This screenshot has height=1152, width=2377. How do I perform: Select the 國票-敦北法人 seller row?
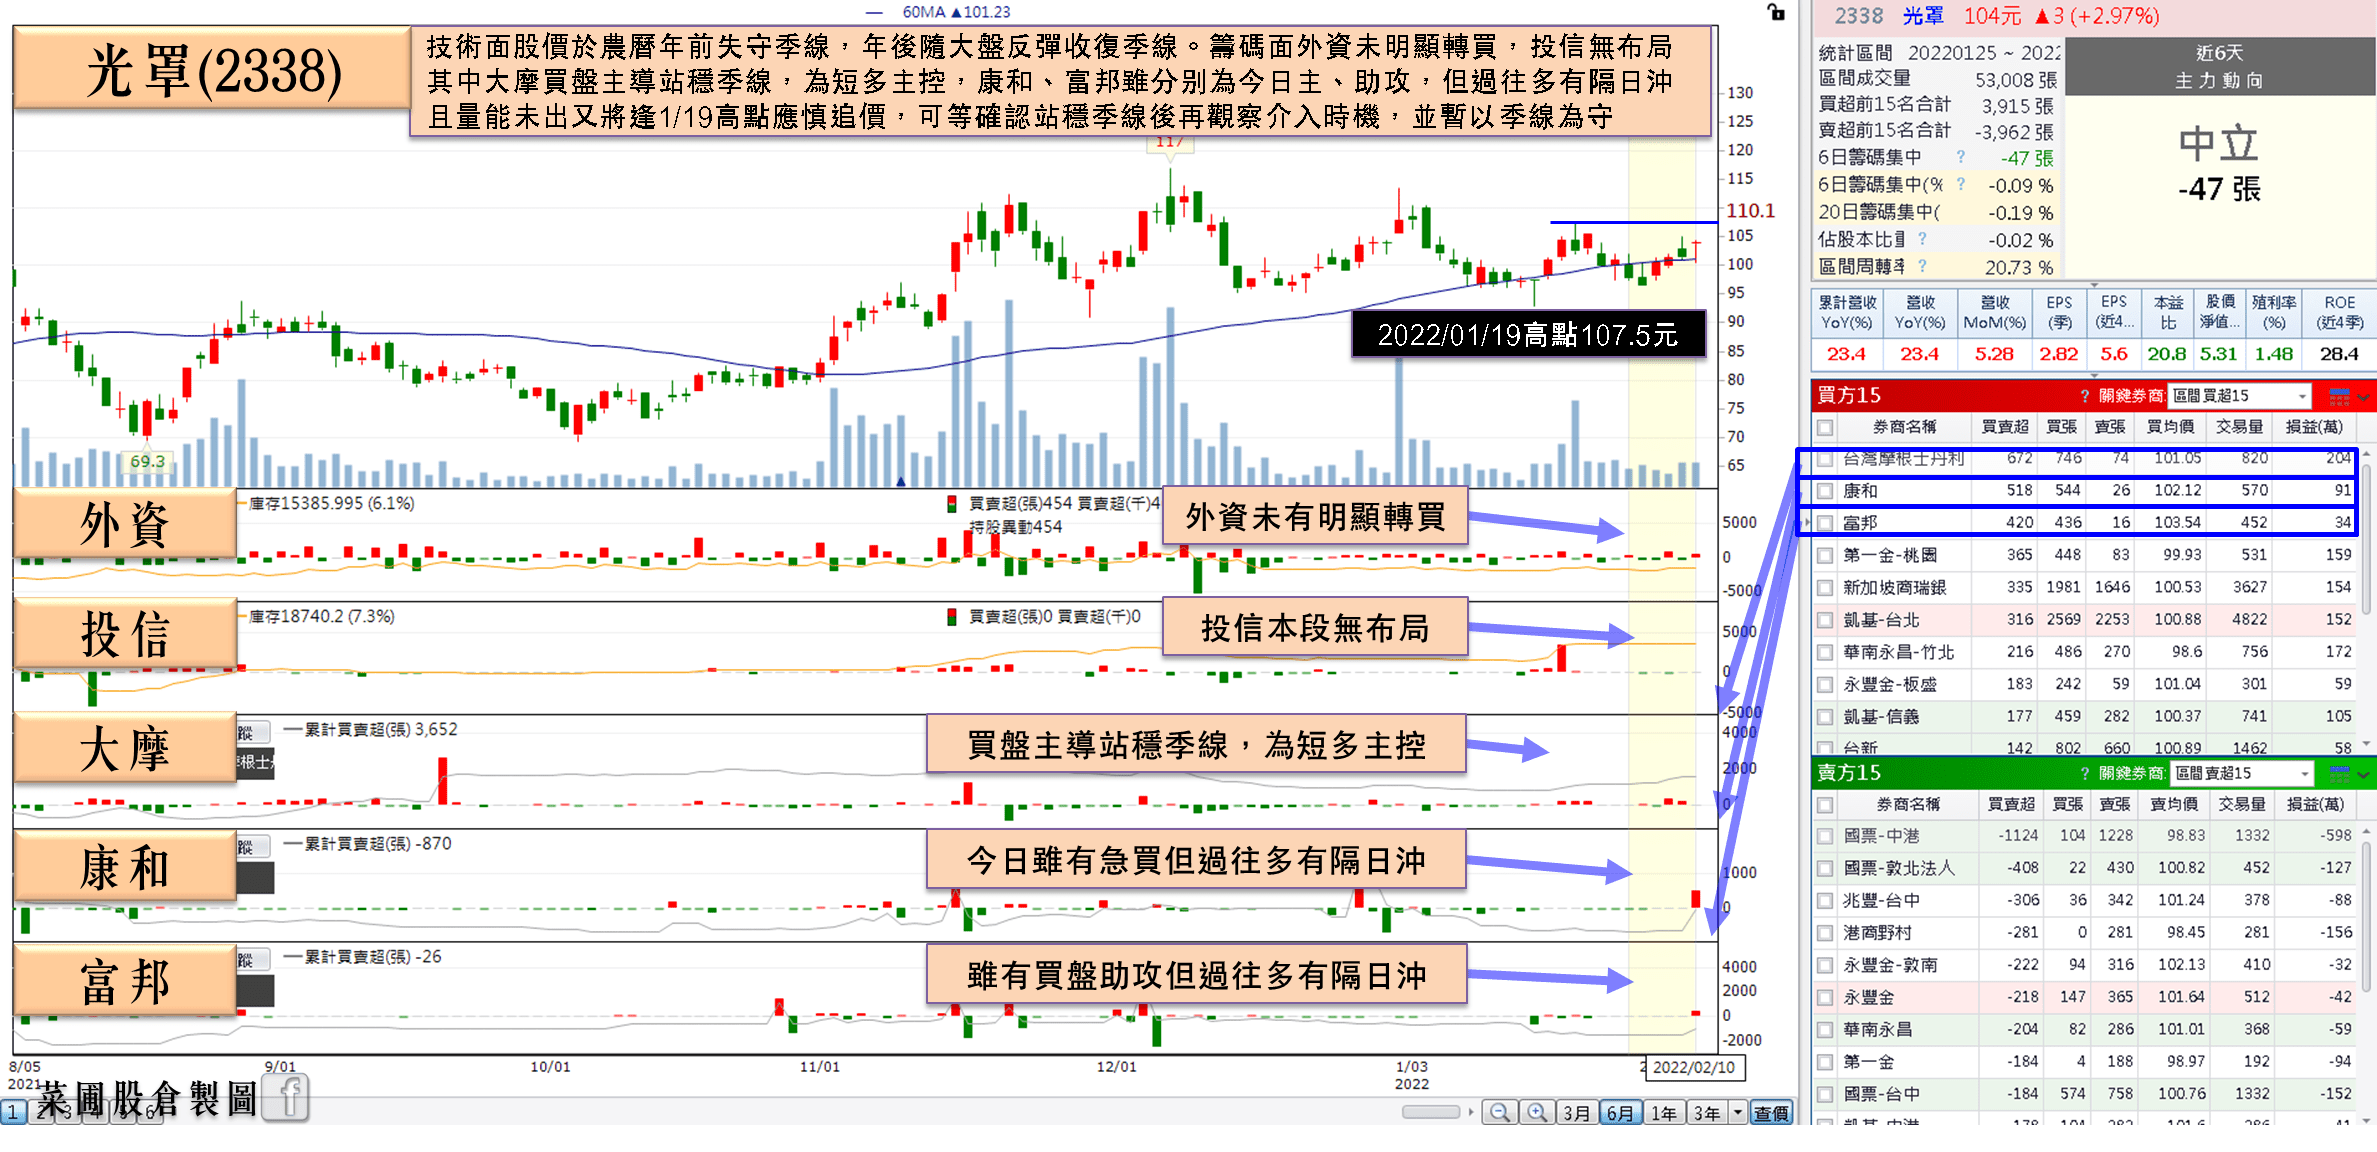[x=2085, y=868]
